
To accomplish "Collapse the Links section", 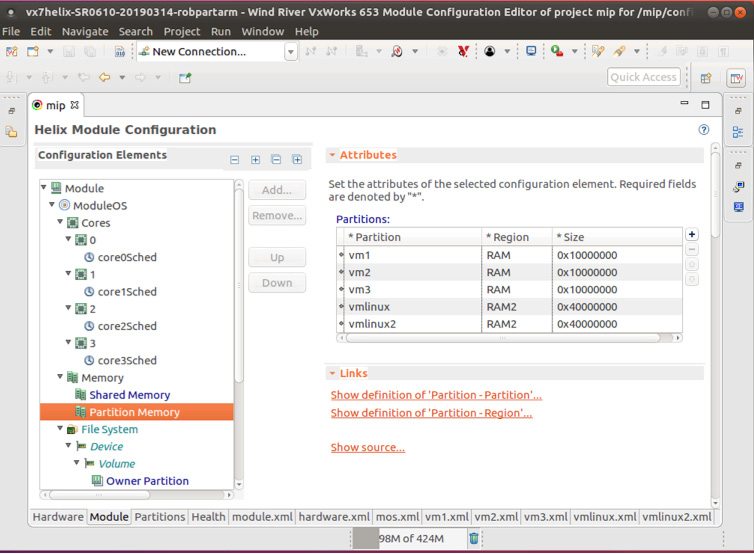I will (x=332, y=373).
